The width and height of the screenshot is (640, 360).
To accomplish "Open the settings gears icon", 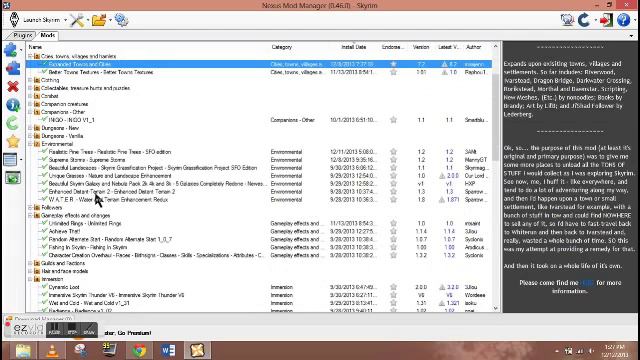I will coord(121,20).
